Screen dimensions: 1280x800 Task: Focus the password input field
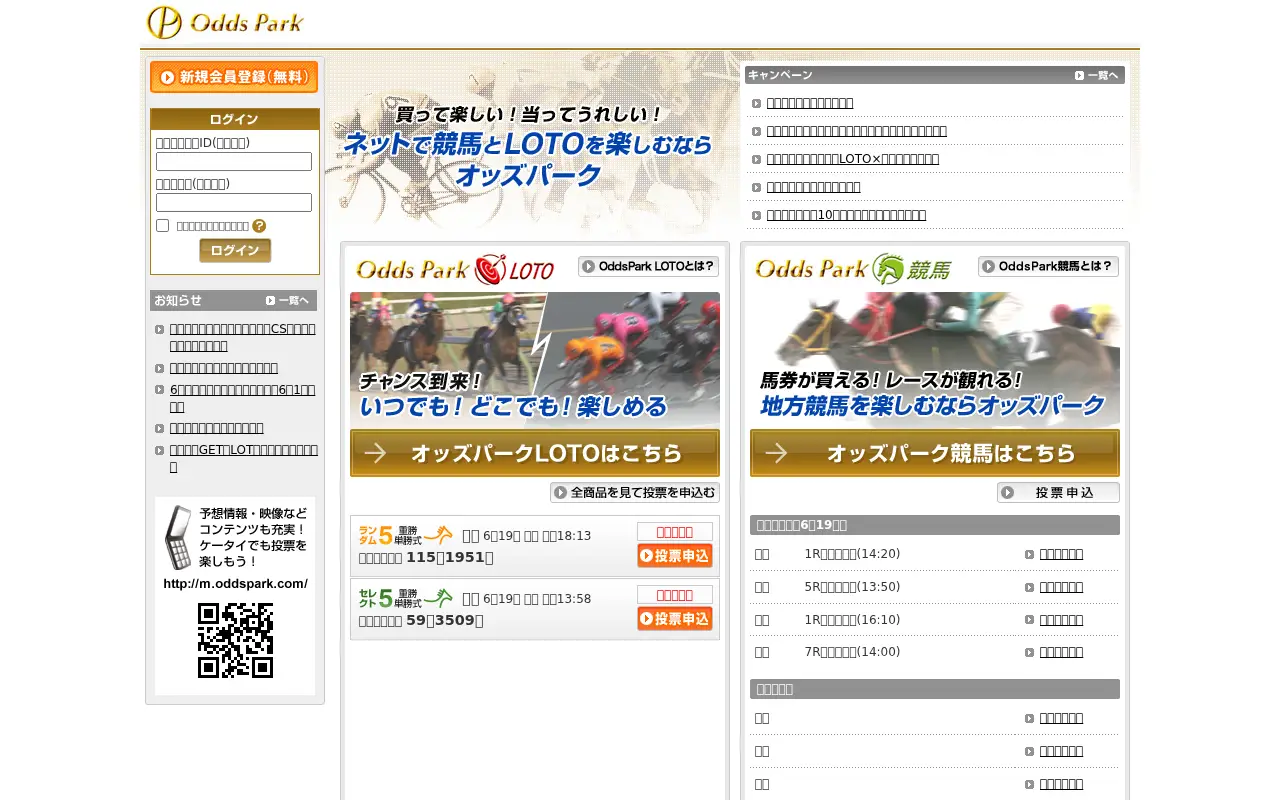(x=234, y=202)
